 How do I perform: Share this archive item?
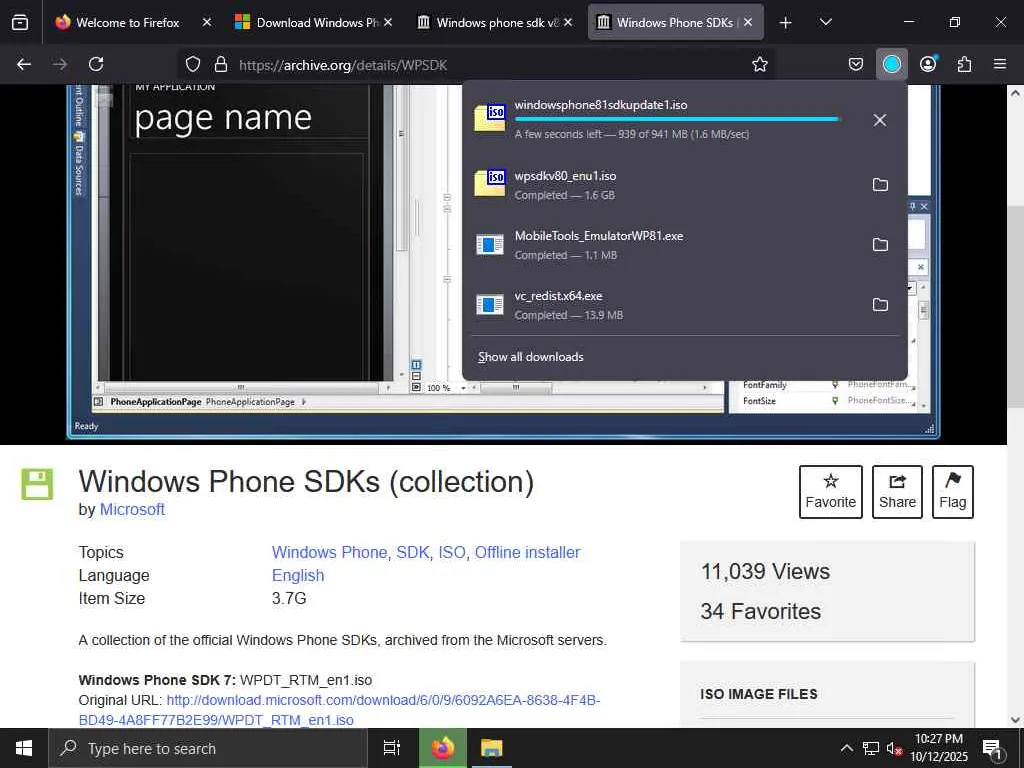pyautogui.click(x=897, y=492)
